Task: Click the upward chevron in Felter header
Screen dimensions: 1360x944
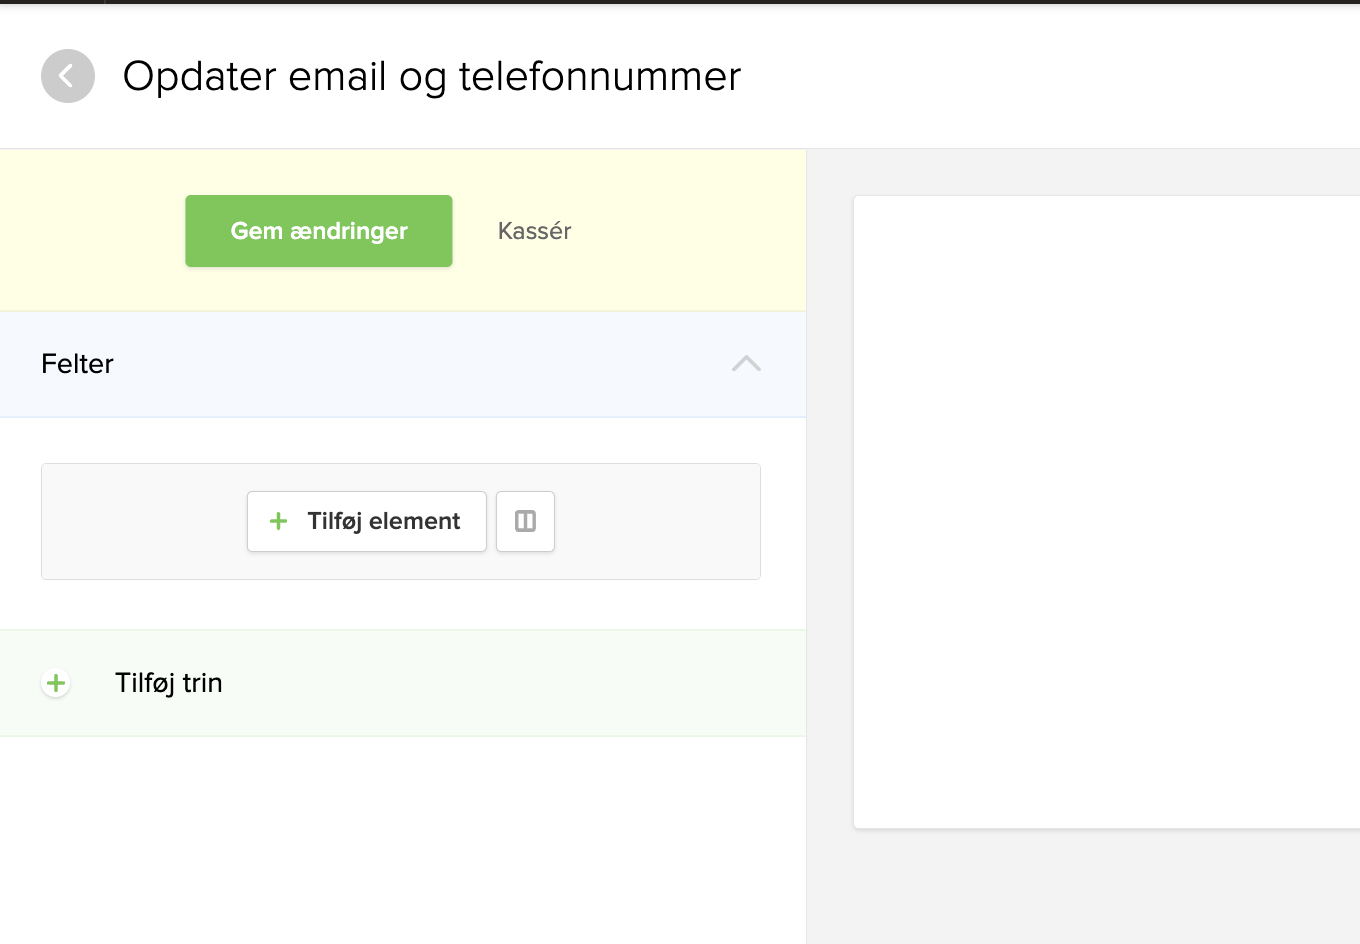Action: pos(745,364)
